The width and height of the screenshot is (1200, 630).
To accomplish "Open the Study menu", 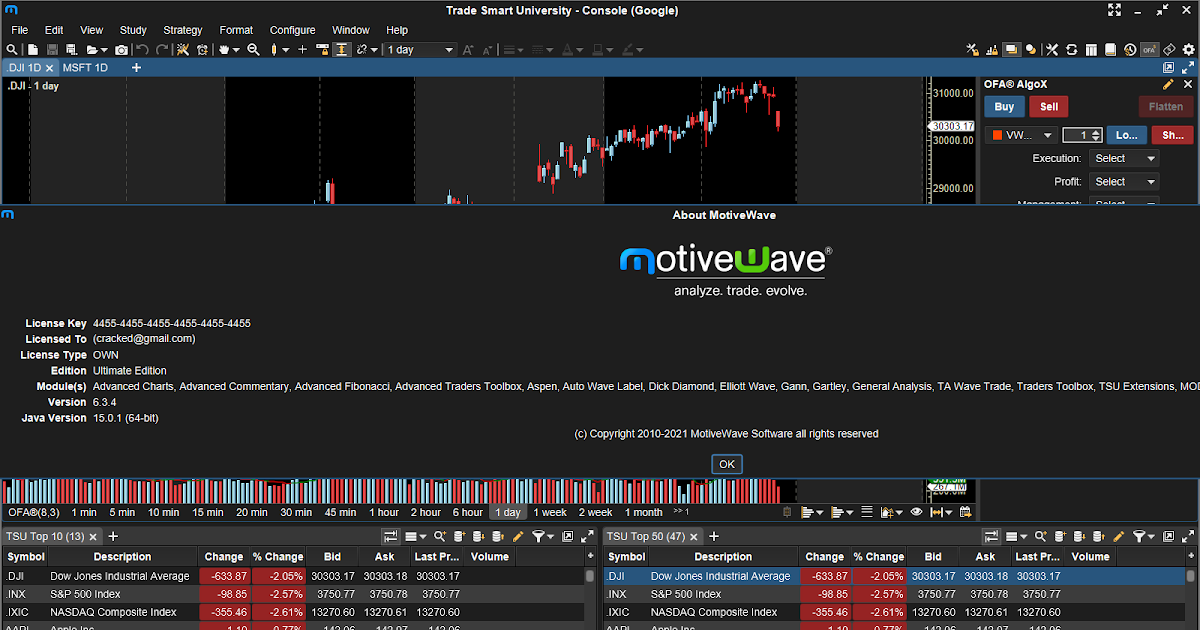I will 132,30.
